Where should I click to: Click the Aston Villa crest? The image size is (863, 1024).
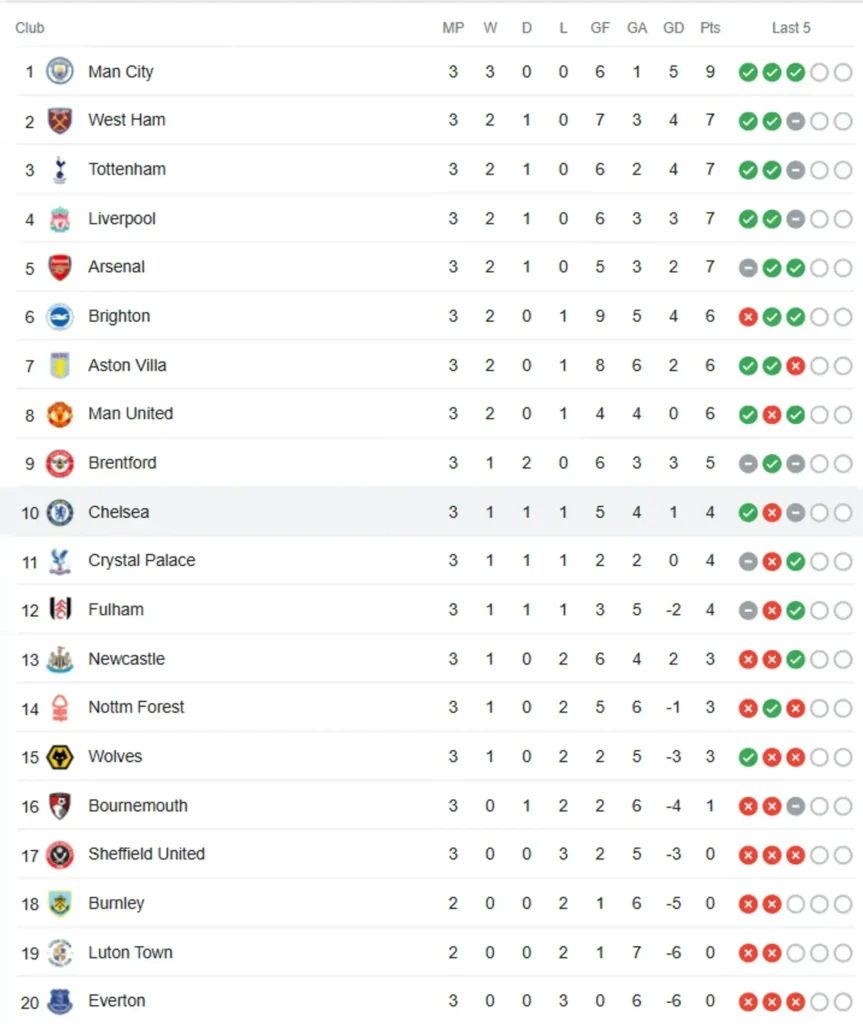(x=60, y=365)
